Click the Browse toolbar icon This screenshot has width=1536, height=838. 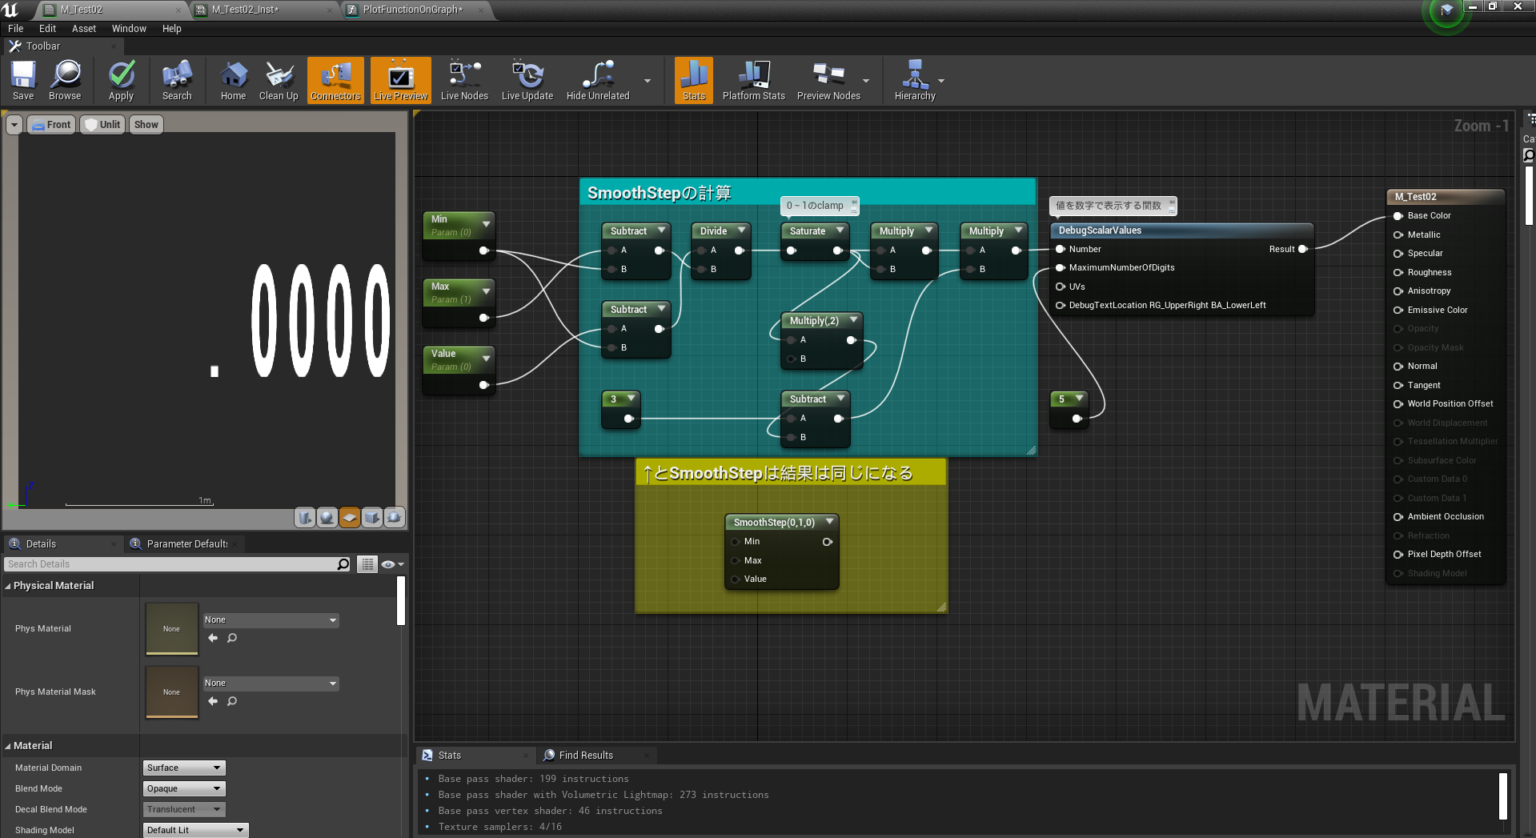point(64,79)
